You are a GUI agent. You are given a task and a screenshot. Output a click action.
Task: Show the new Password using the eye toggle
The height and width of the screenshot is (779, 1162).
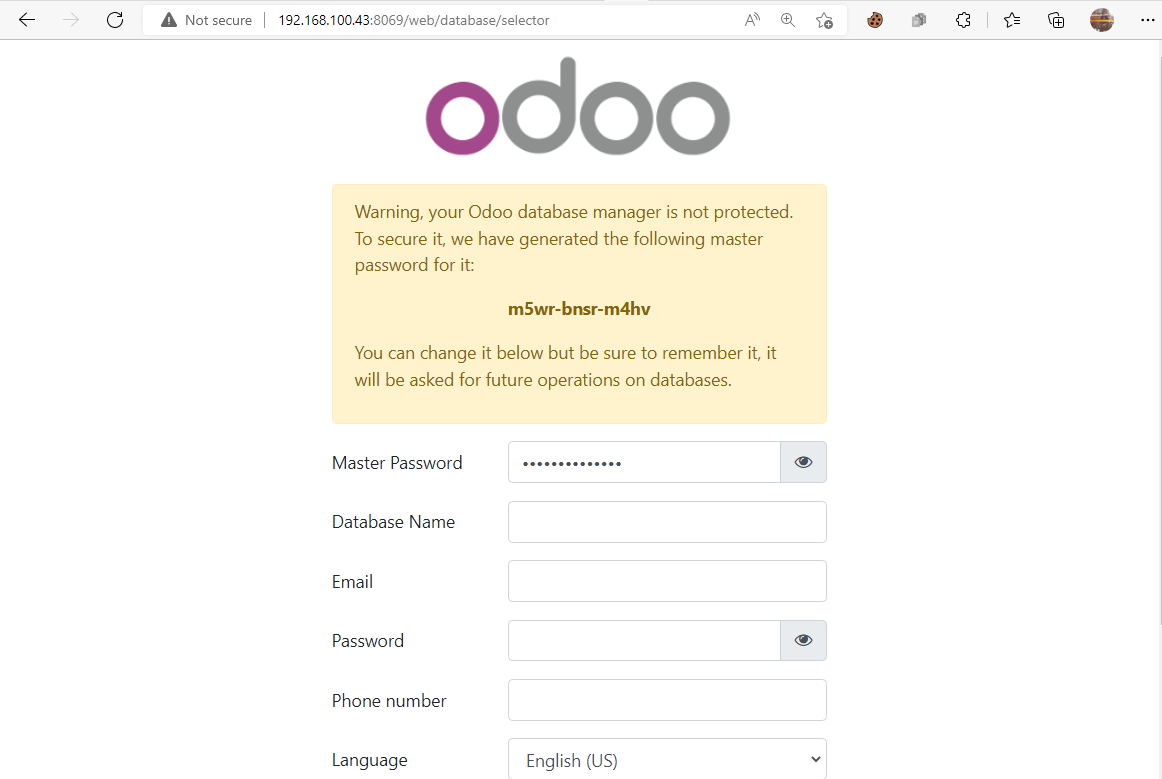[803, 640]
